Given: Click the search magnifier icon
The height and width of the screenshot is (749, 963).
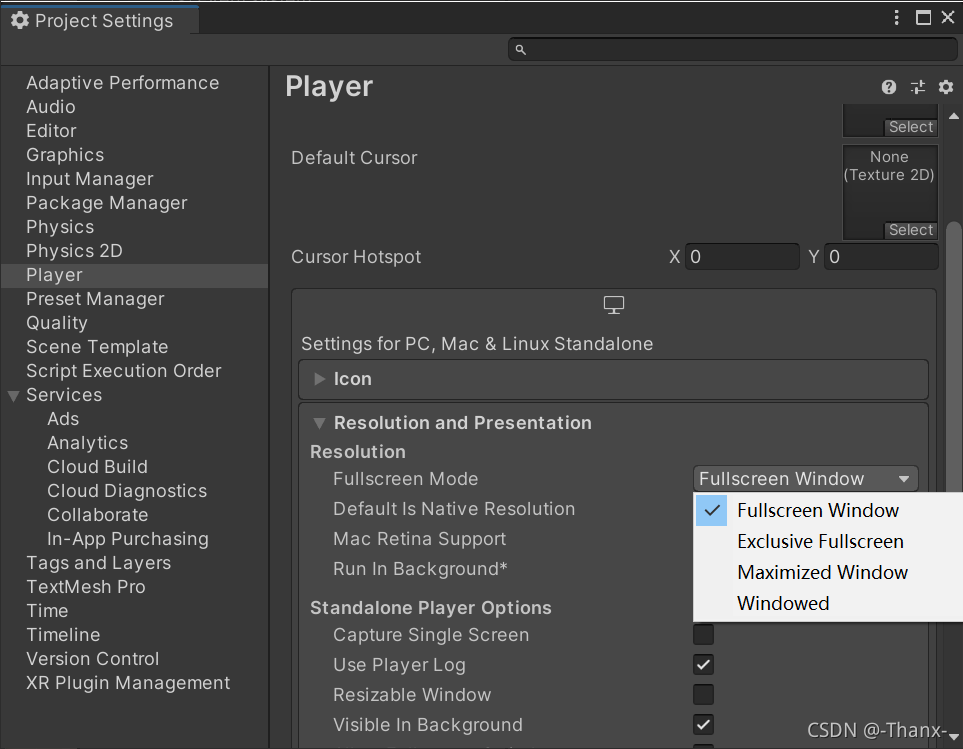Looking at the screenshot, I should 520,50.
